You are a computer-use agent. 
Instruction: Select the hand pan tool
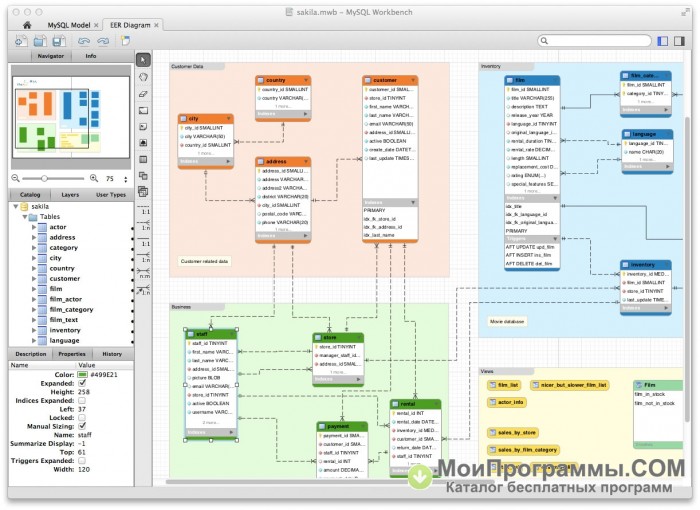(x=143, y=77)
